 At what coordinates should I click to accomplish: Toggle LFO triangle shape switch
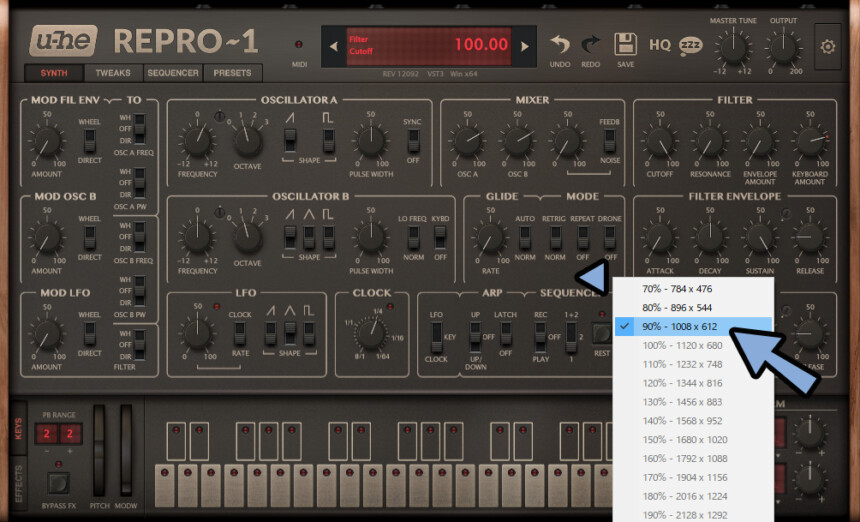pyautogui.click(x=290, y=334)
